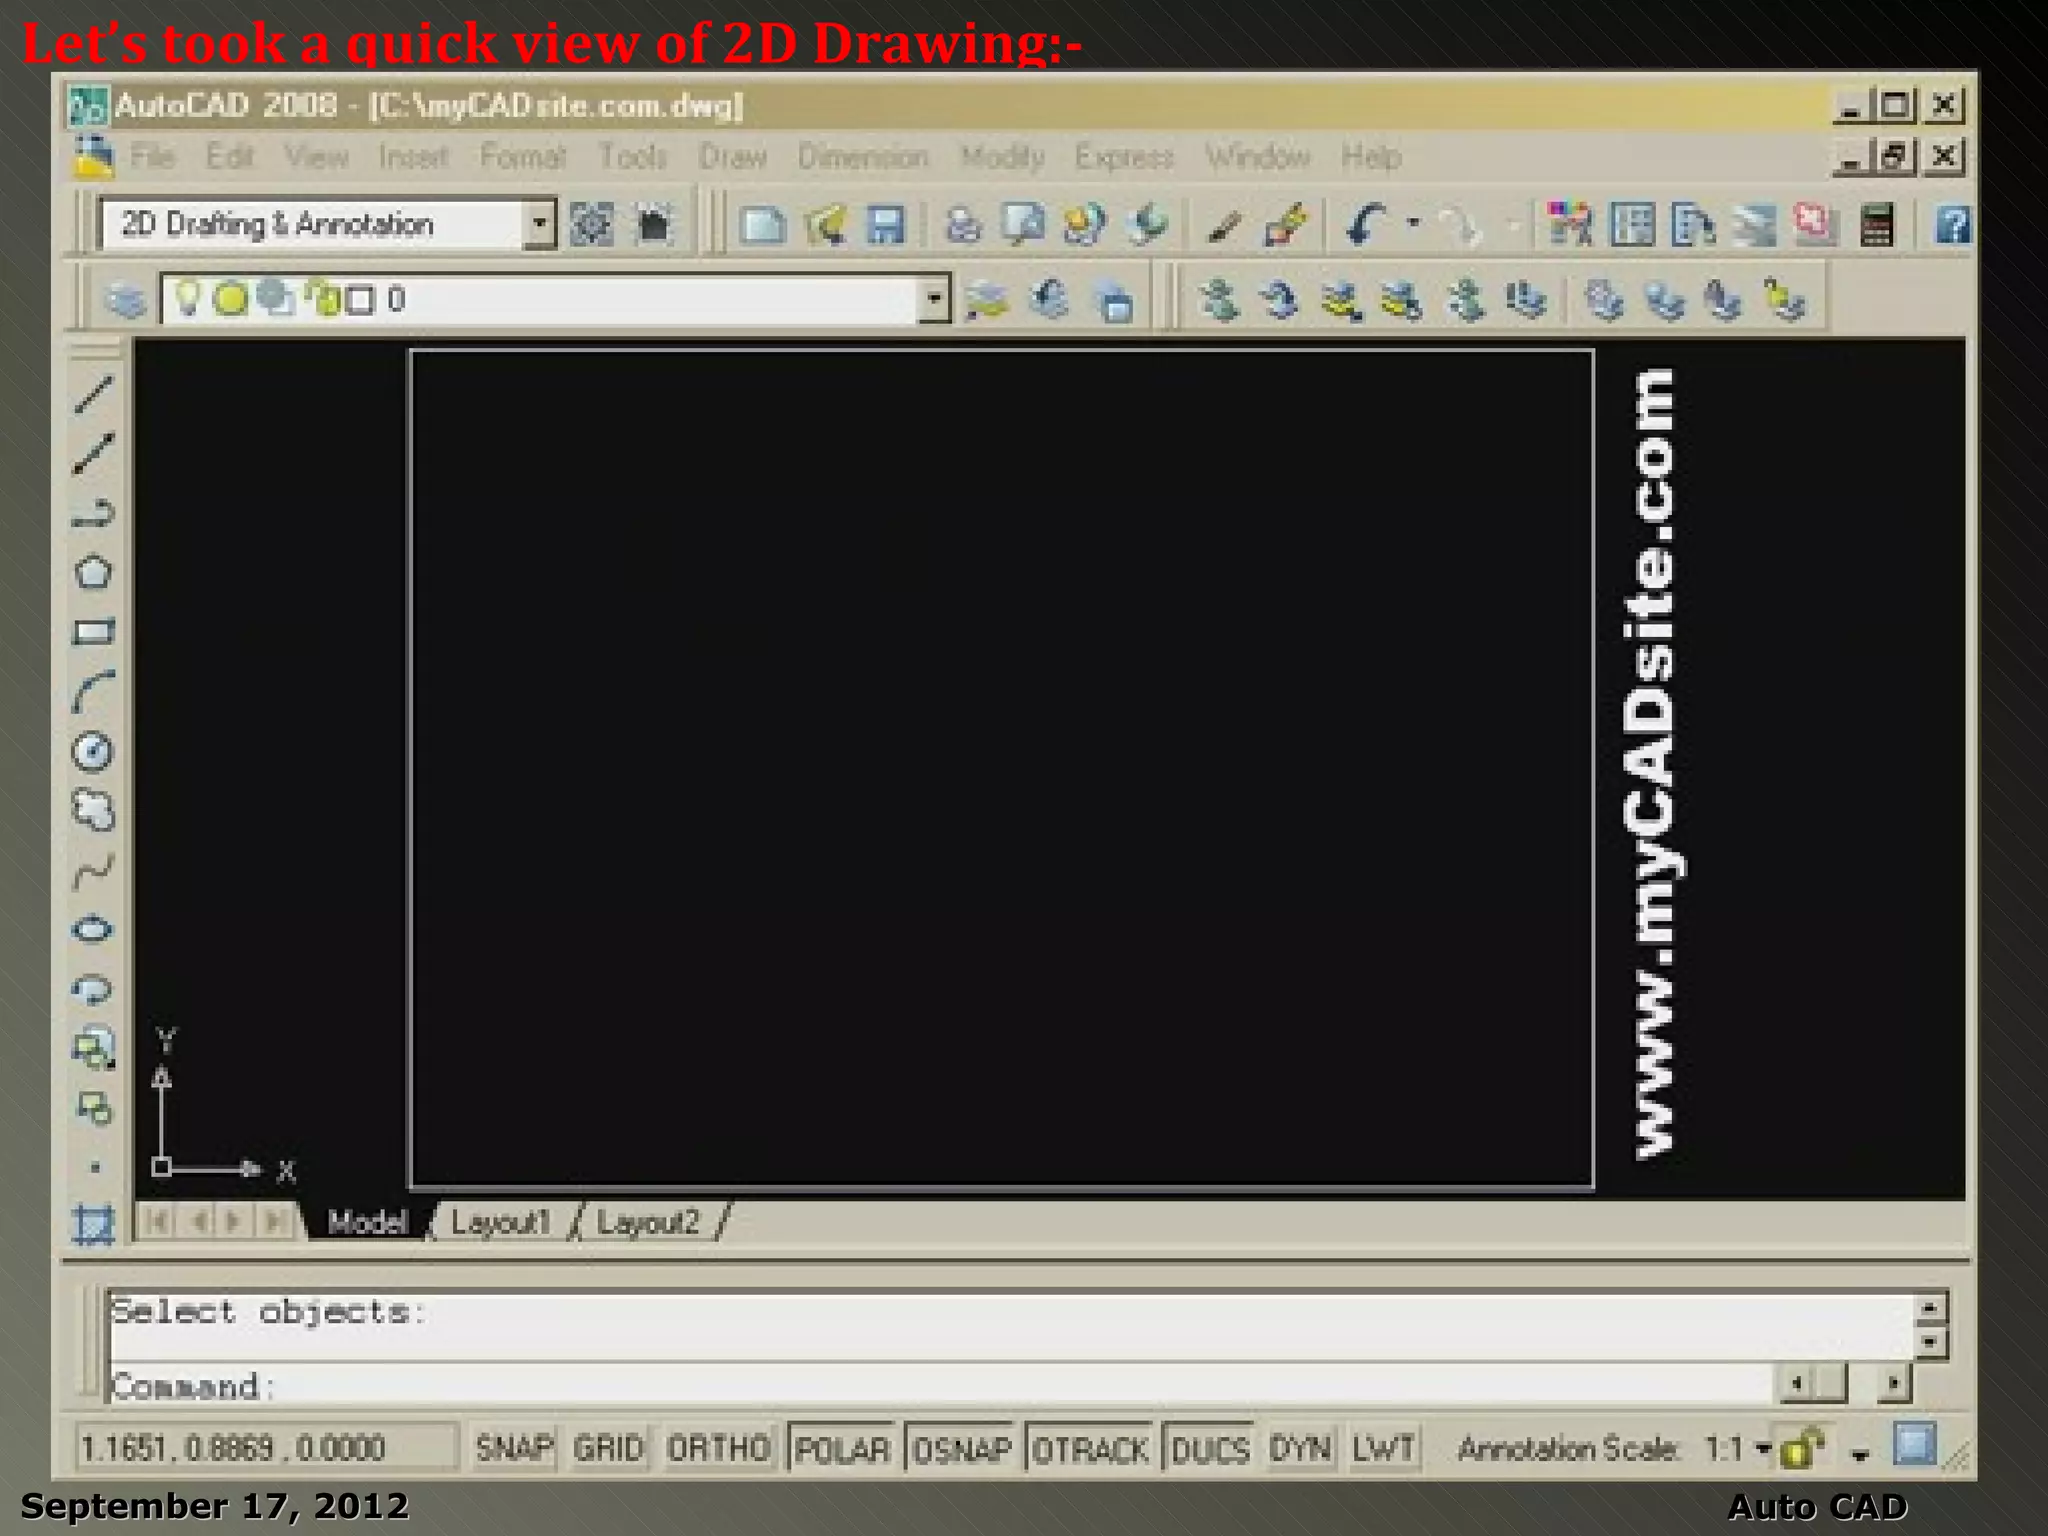The image size is (2048, 1536).
Task: Select the Revision Cloud tool
Action: (x=94, y=810)
